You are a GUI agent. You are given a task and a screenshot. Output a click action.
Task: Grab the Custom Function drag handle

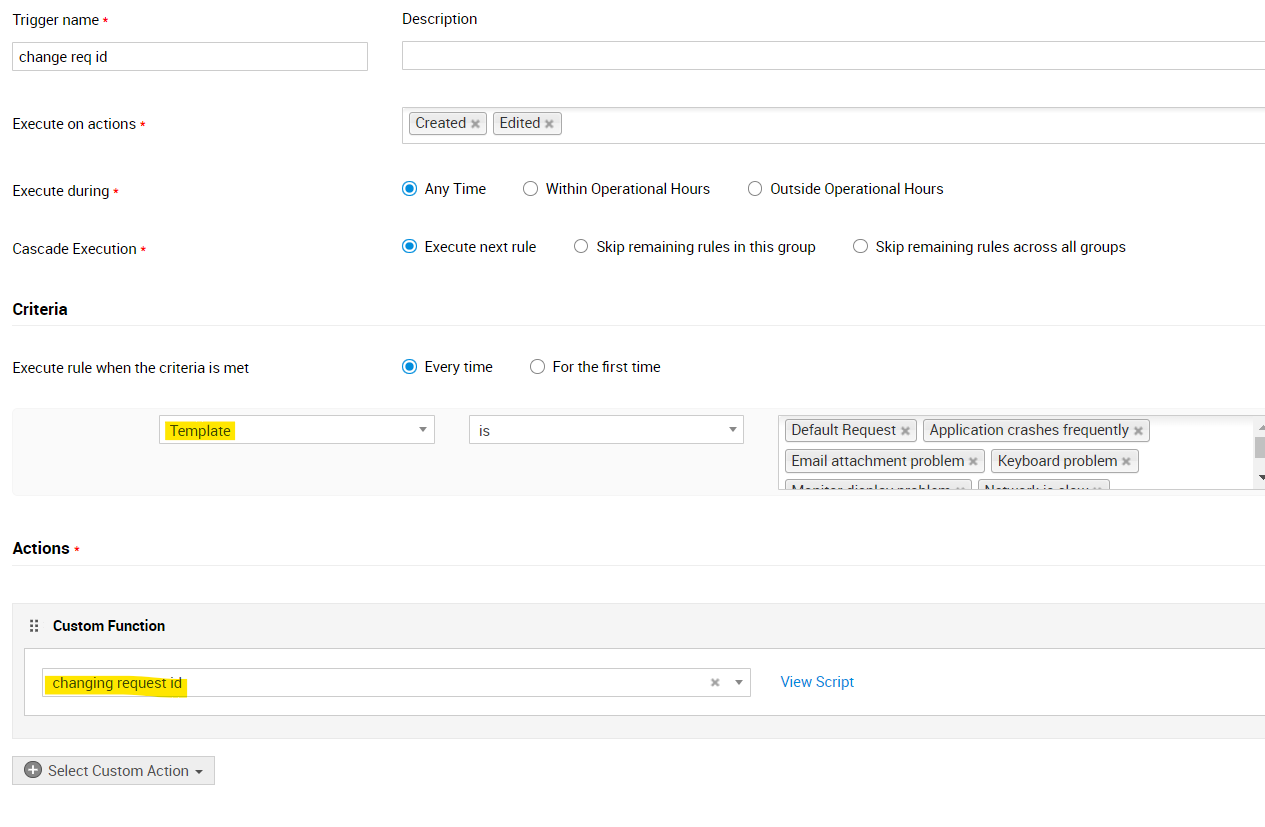(x=34, y=626)
